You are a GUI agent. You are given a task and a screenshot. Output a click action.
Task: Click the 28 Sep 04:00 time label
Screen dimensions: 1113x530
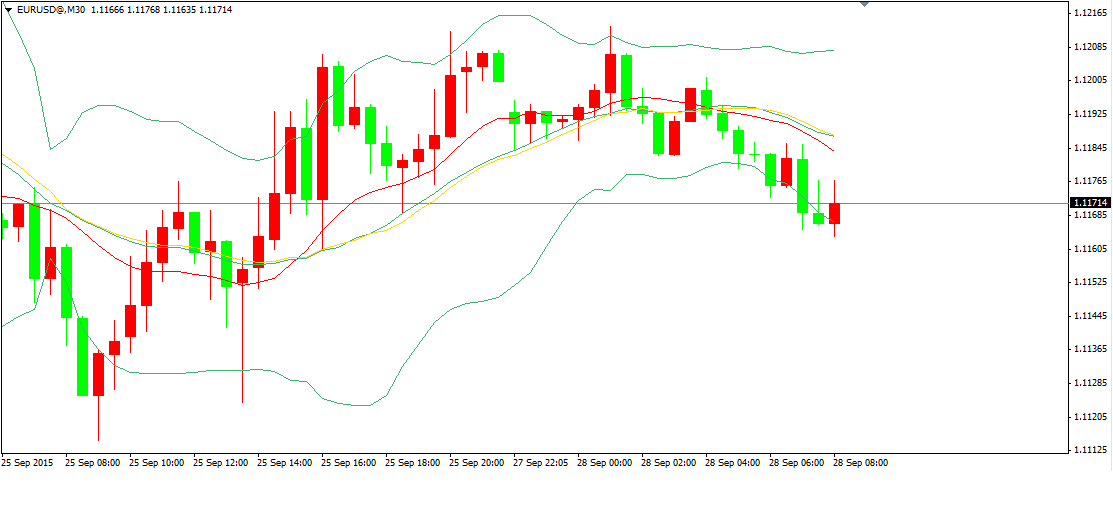[732, 463]
